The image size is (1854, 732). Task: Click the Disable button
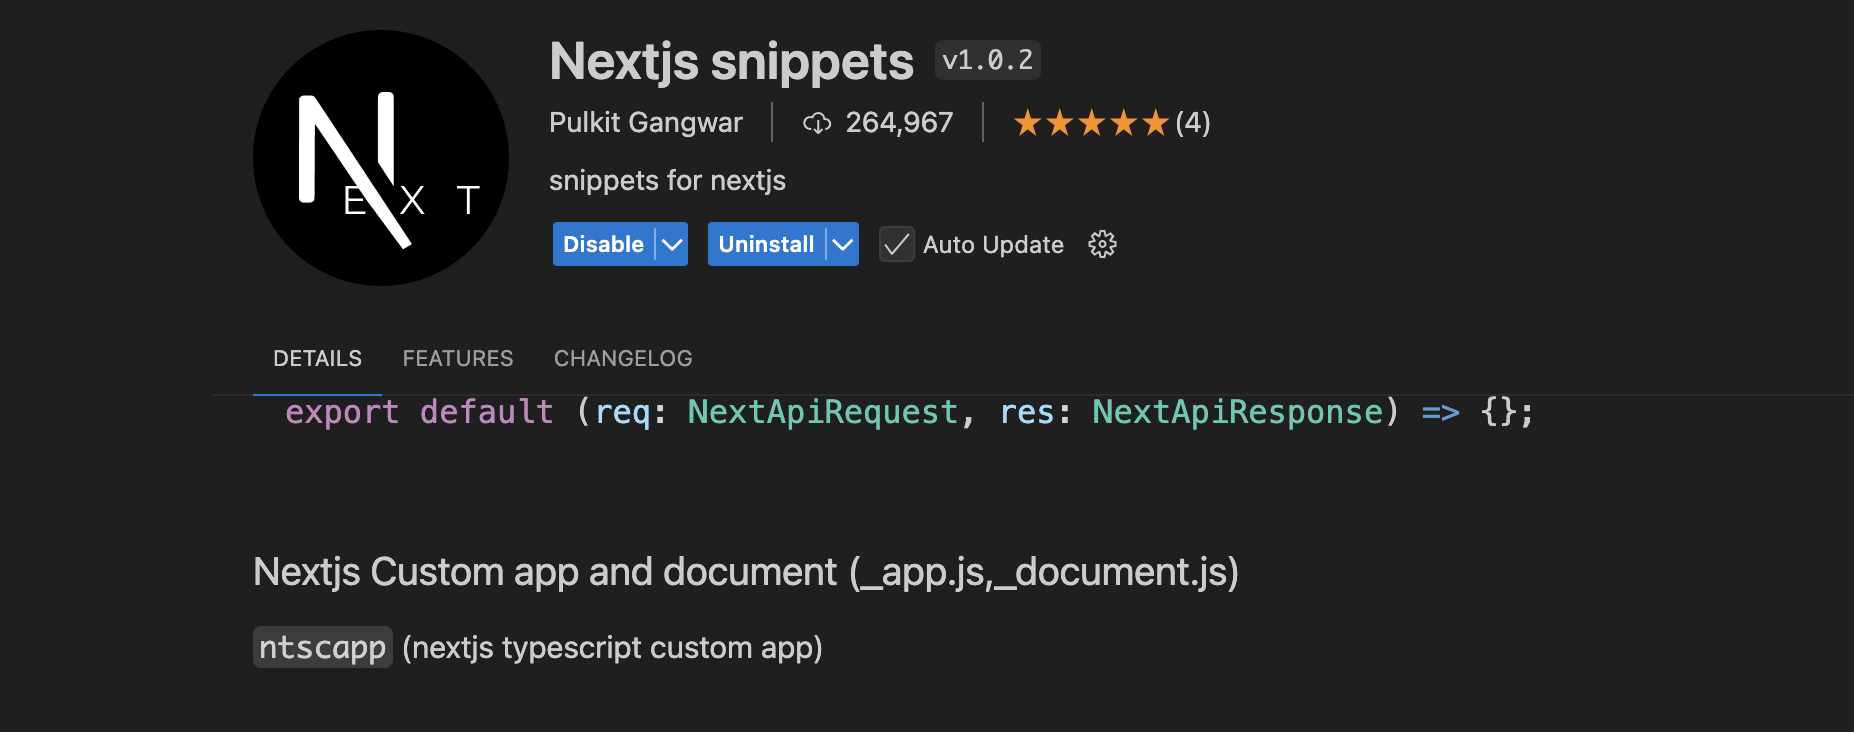(x=603, y=244)
